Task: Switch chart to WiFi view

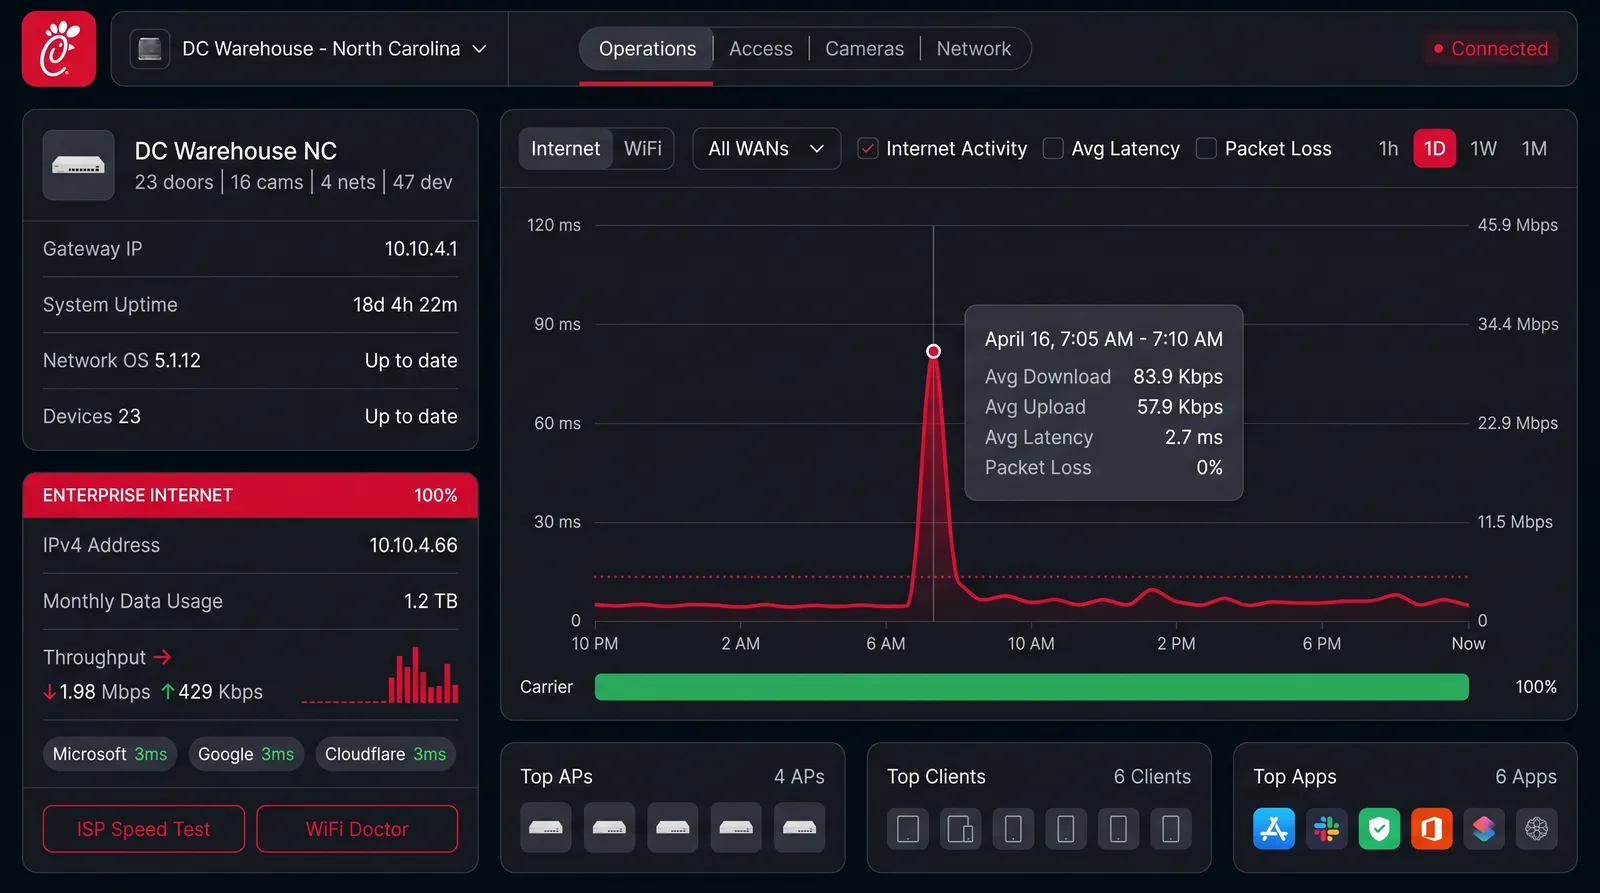Action: (x=643, y=149)
